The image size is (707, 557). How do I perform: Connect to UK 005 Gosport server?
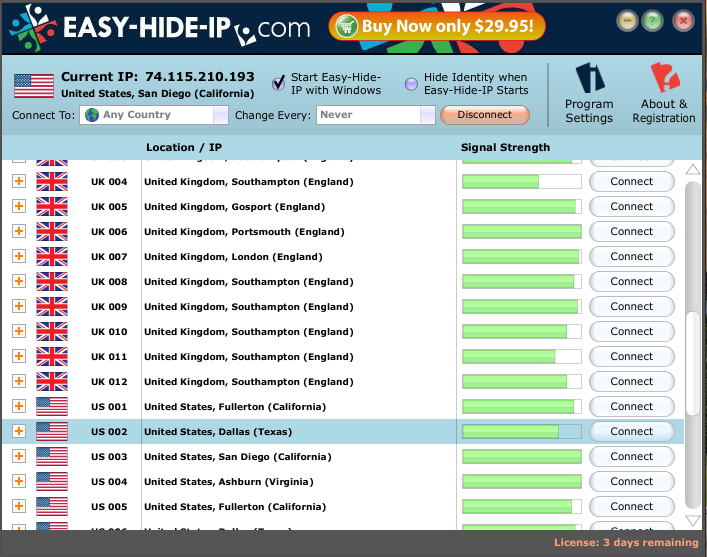point(632,206)
